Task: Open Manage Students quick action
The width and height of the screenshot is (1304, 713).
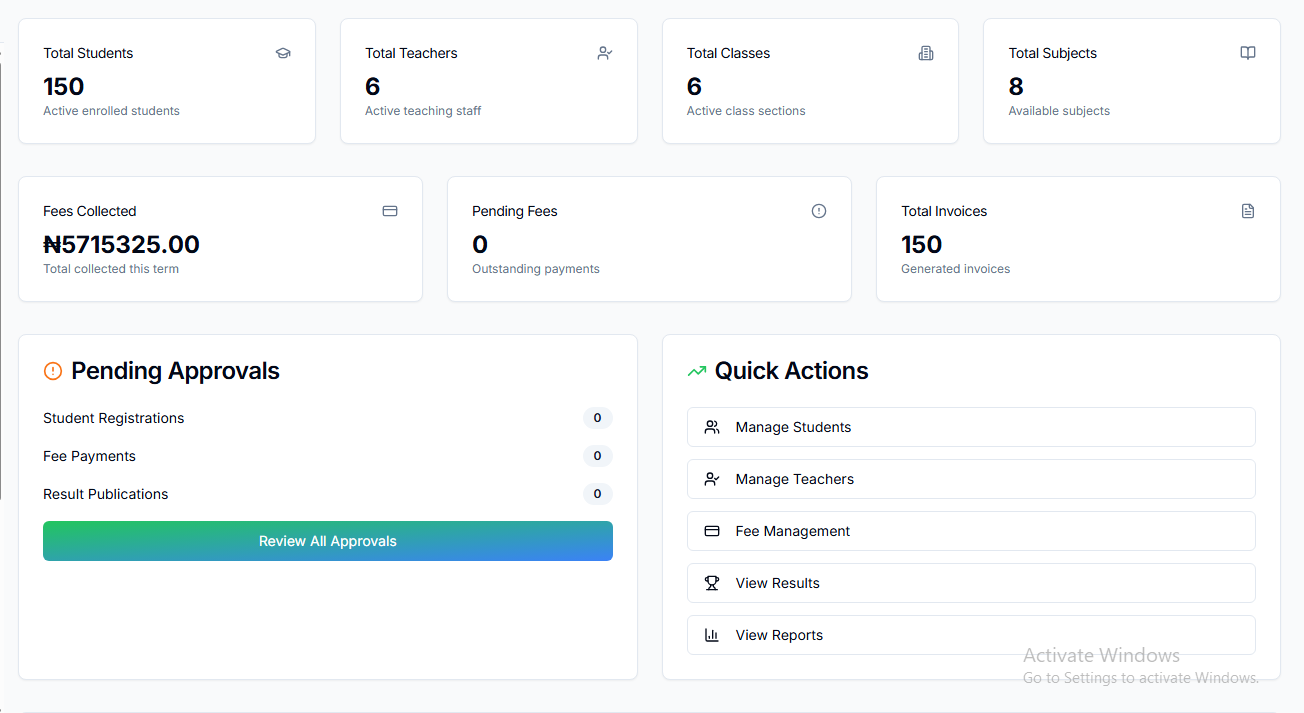Action: [971, 427]
